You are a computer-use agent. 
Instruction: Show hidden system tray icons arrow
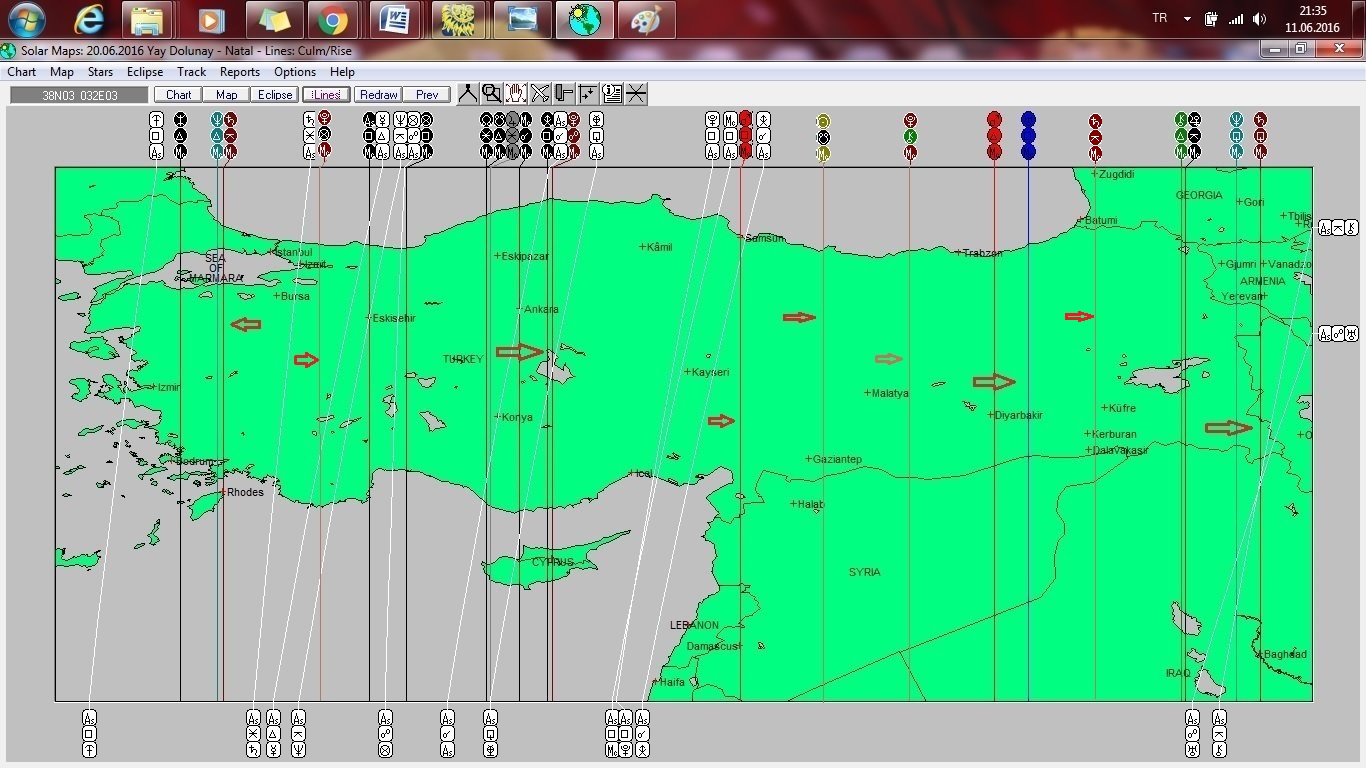tap(1187, 19)
